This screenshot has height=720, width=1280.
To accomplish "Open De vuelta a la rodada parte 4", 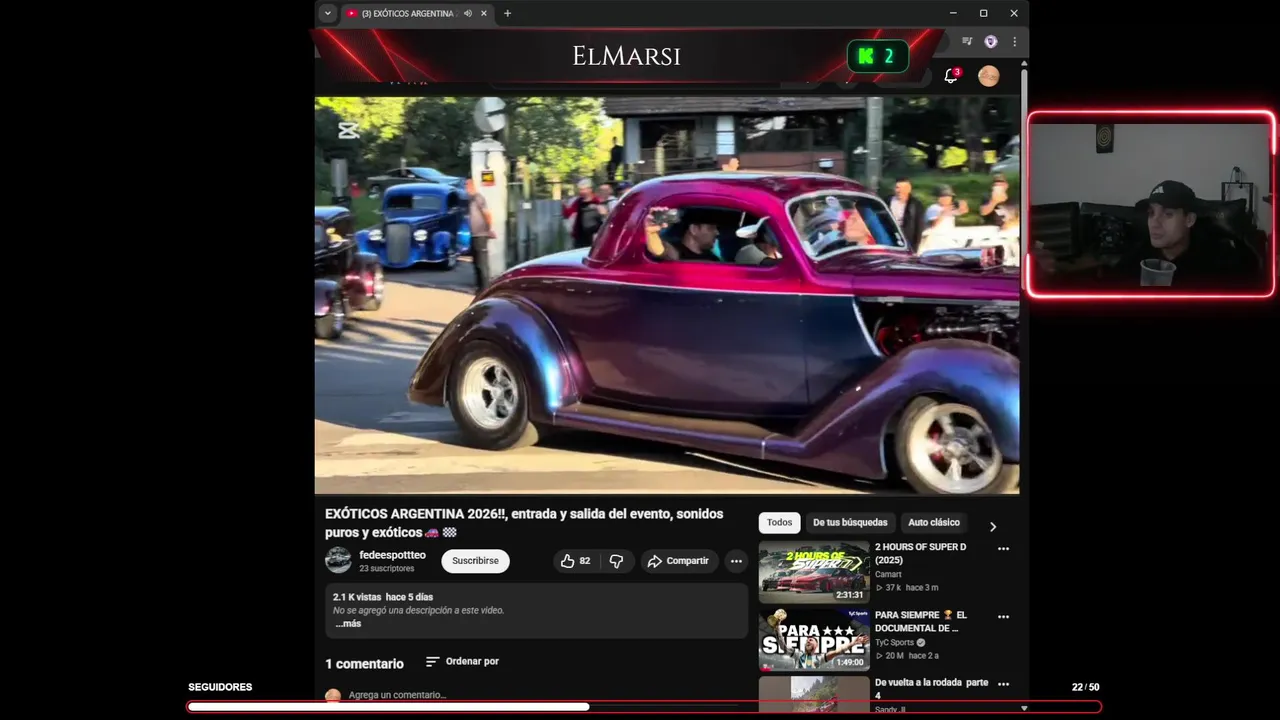I will tap(931, 688).
